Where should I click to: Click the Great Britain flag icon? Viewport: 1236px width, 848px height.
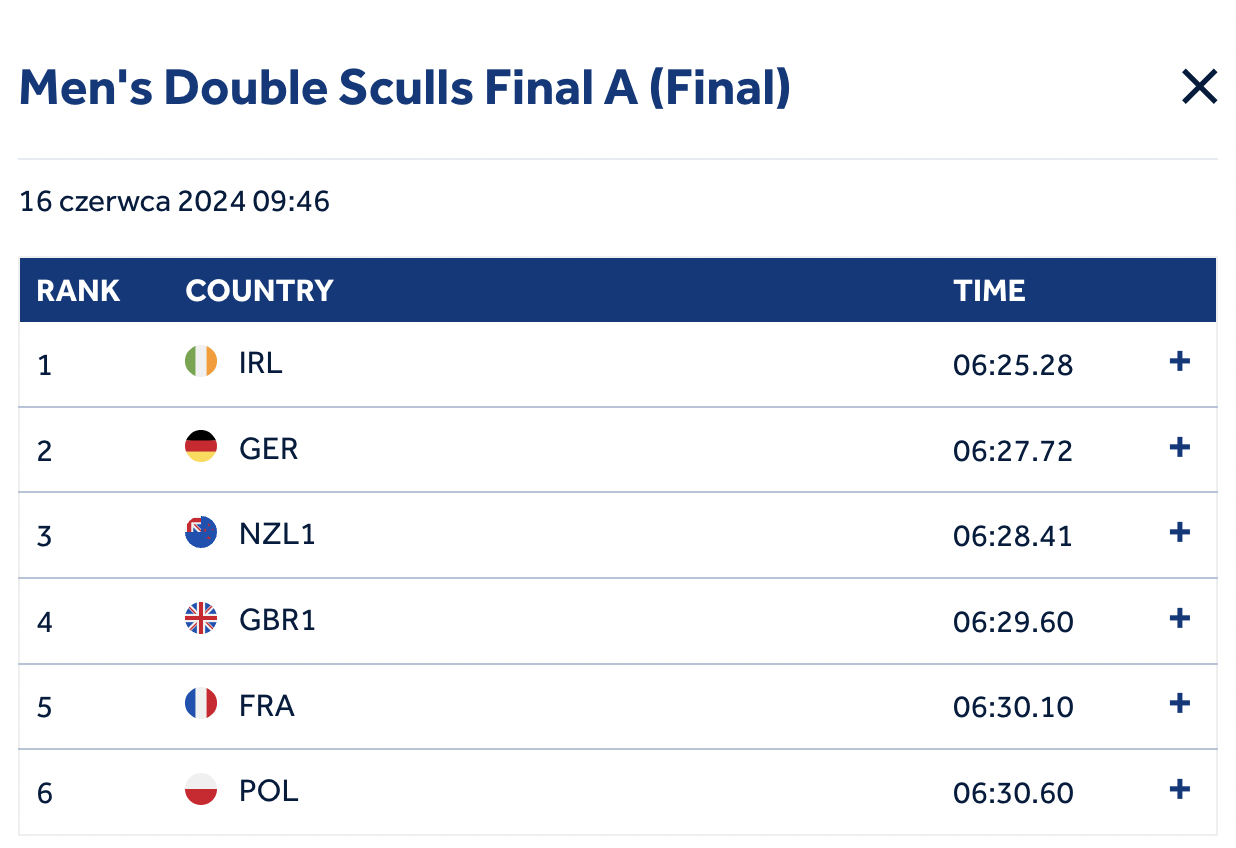201,619
